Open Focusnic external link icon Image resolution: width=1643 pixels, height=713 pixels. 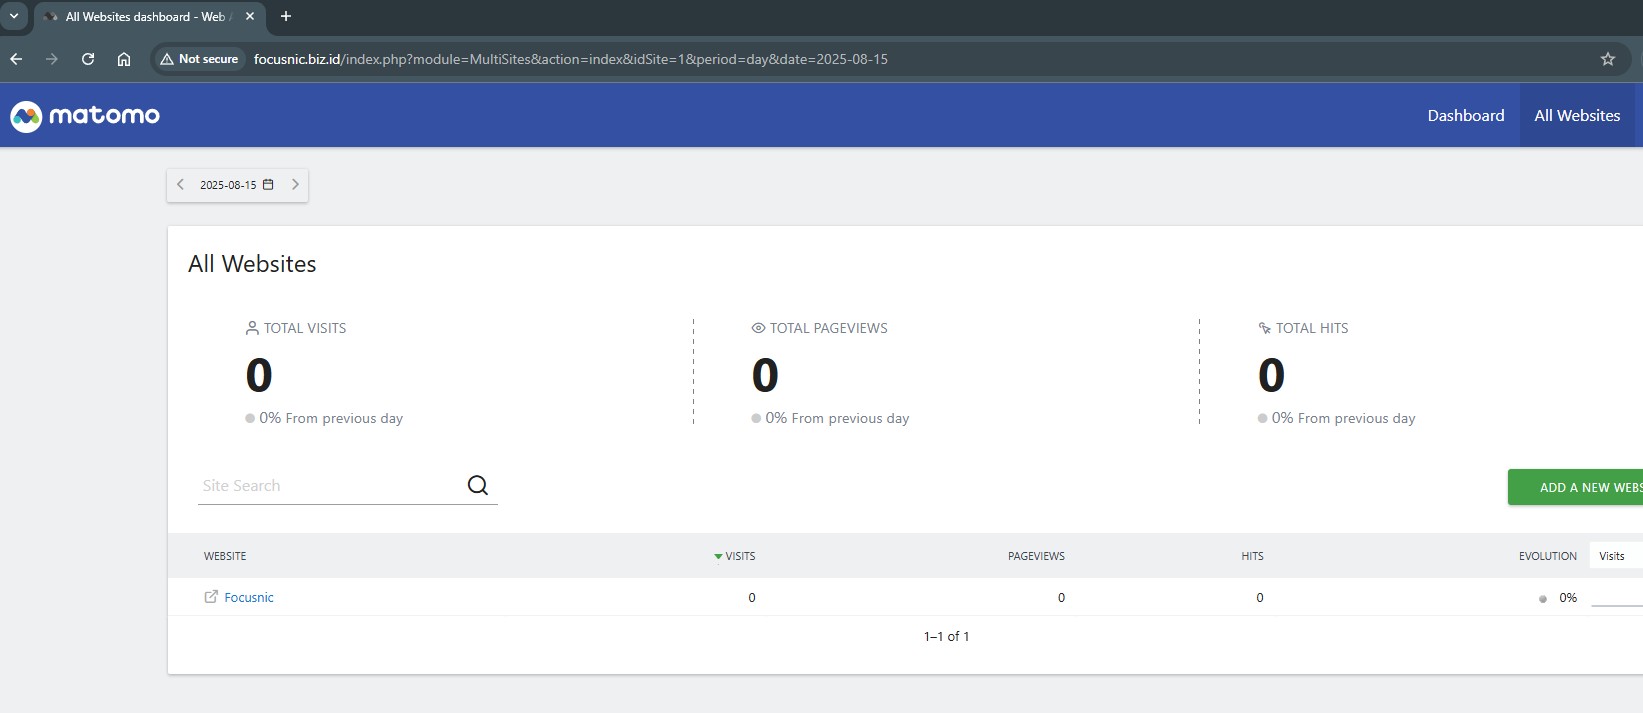tap(211, 597)
